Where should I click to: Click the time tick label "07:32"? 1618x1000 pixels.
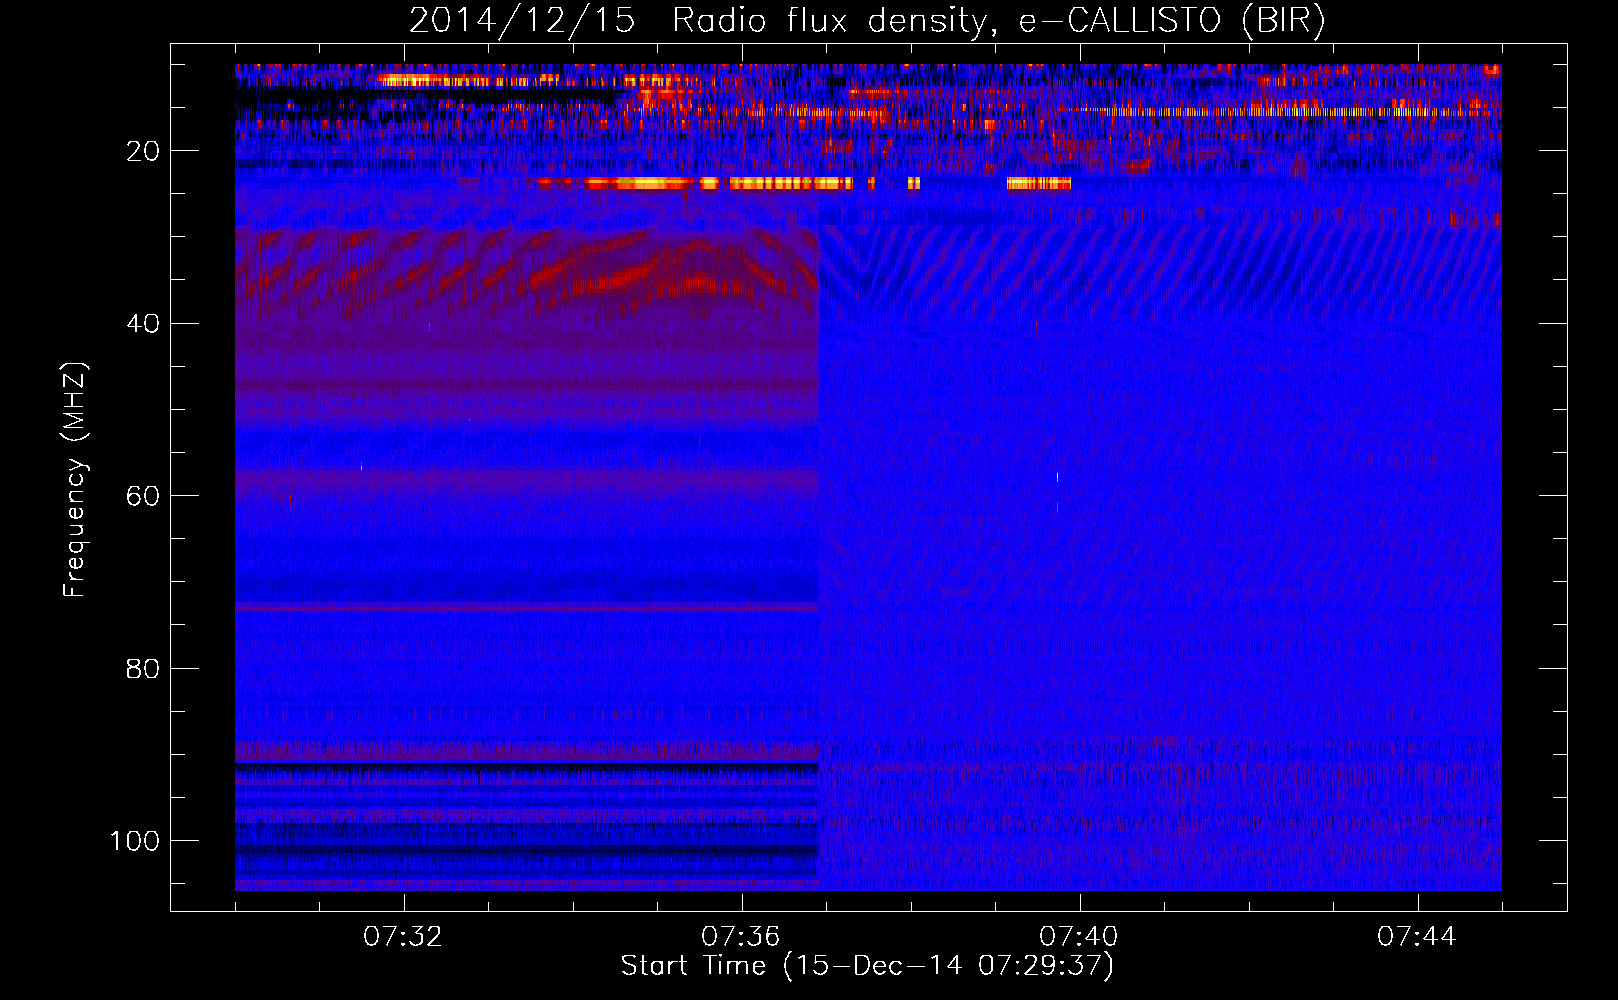(403, 937)
